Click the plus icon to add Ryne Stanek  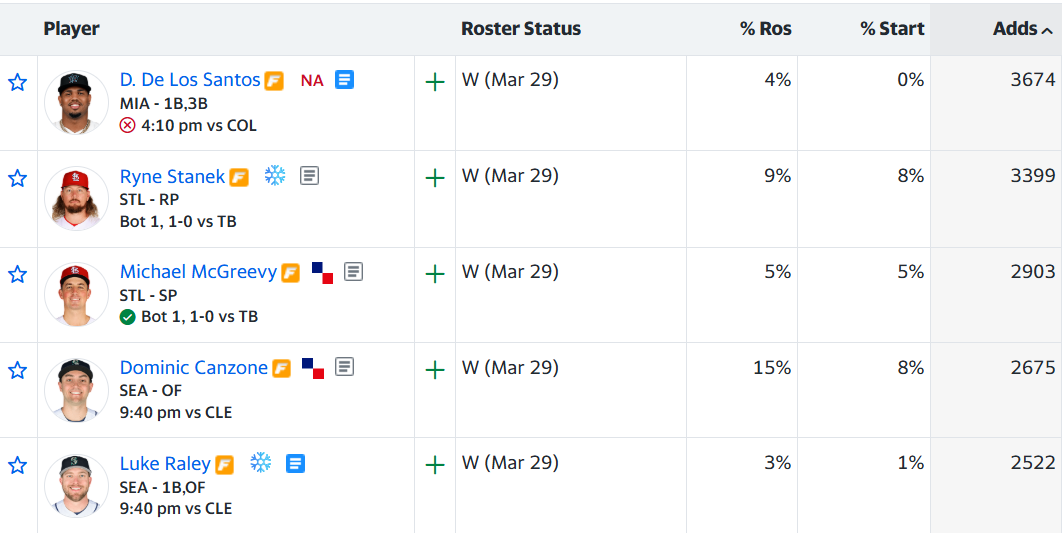pyautogui.click(x=435, y=178)
